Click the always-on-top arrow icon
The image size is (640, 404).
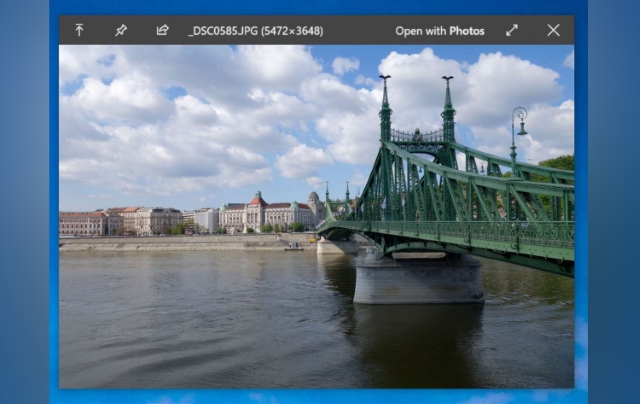tap(79, 30)
